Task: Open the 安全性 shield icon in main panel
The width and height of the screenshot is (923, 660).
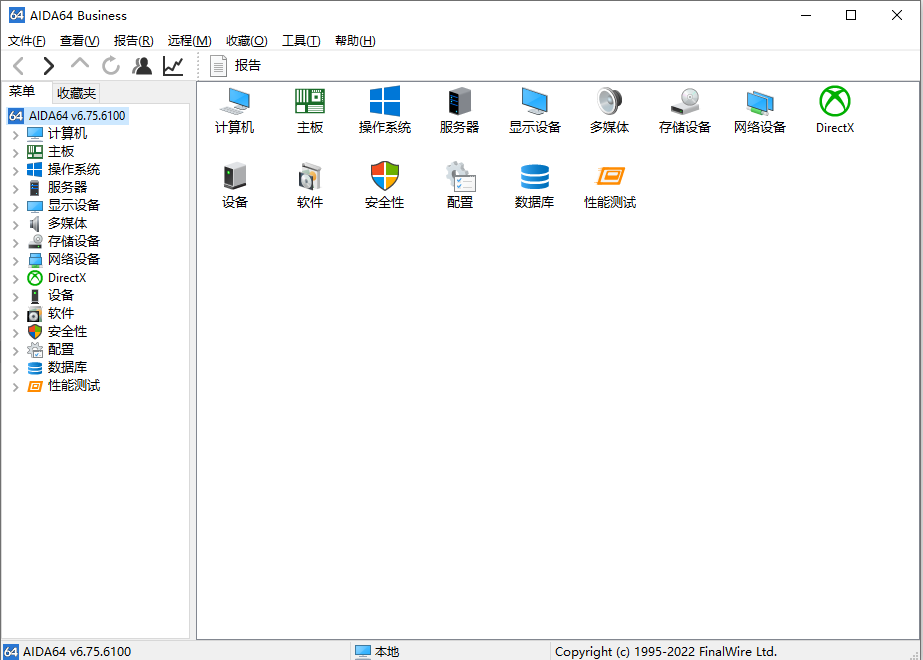Action: pos(385,177)
